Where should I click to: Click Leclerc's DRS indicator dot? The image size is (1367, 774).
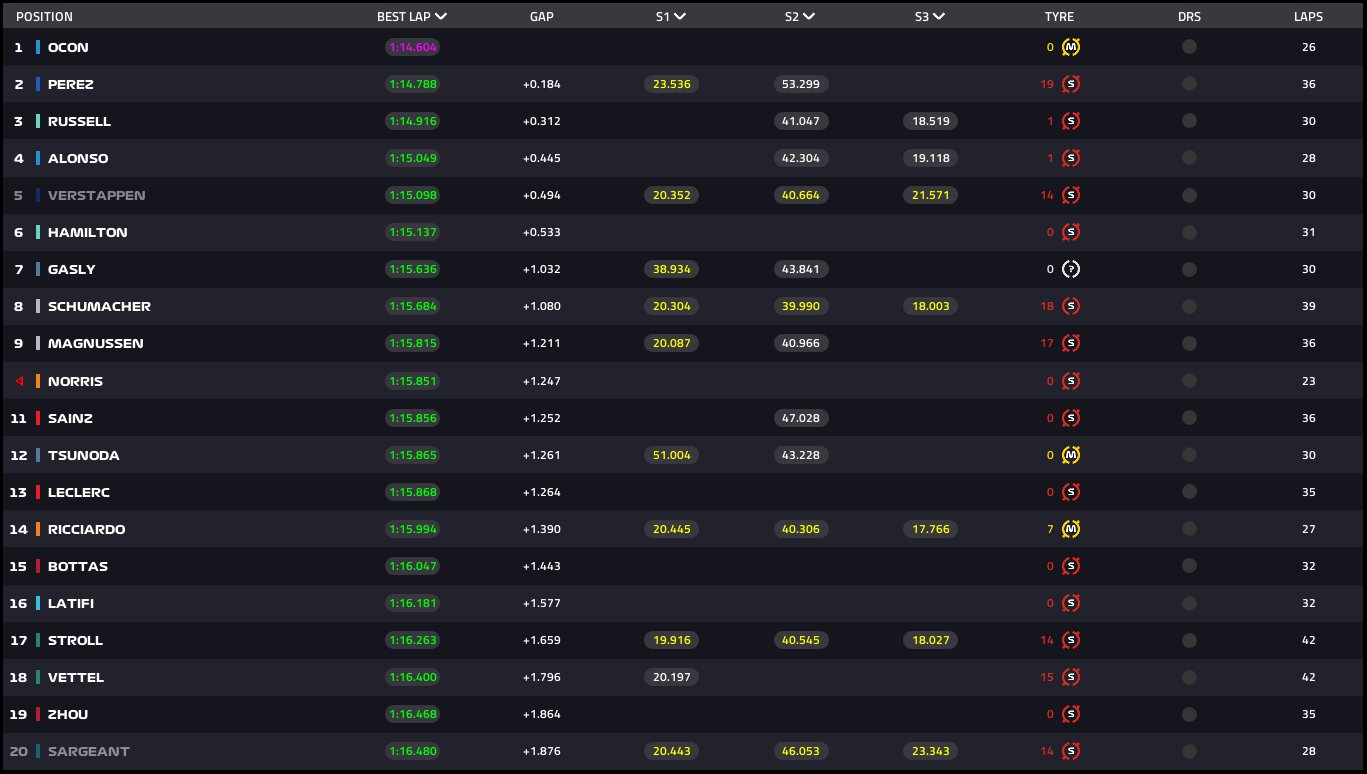[x=1189, y=492]
